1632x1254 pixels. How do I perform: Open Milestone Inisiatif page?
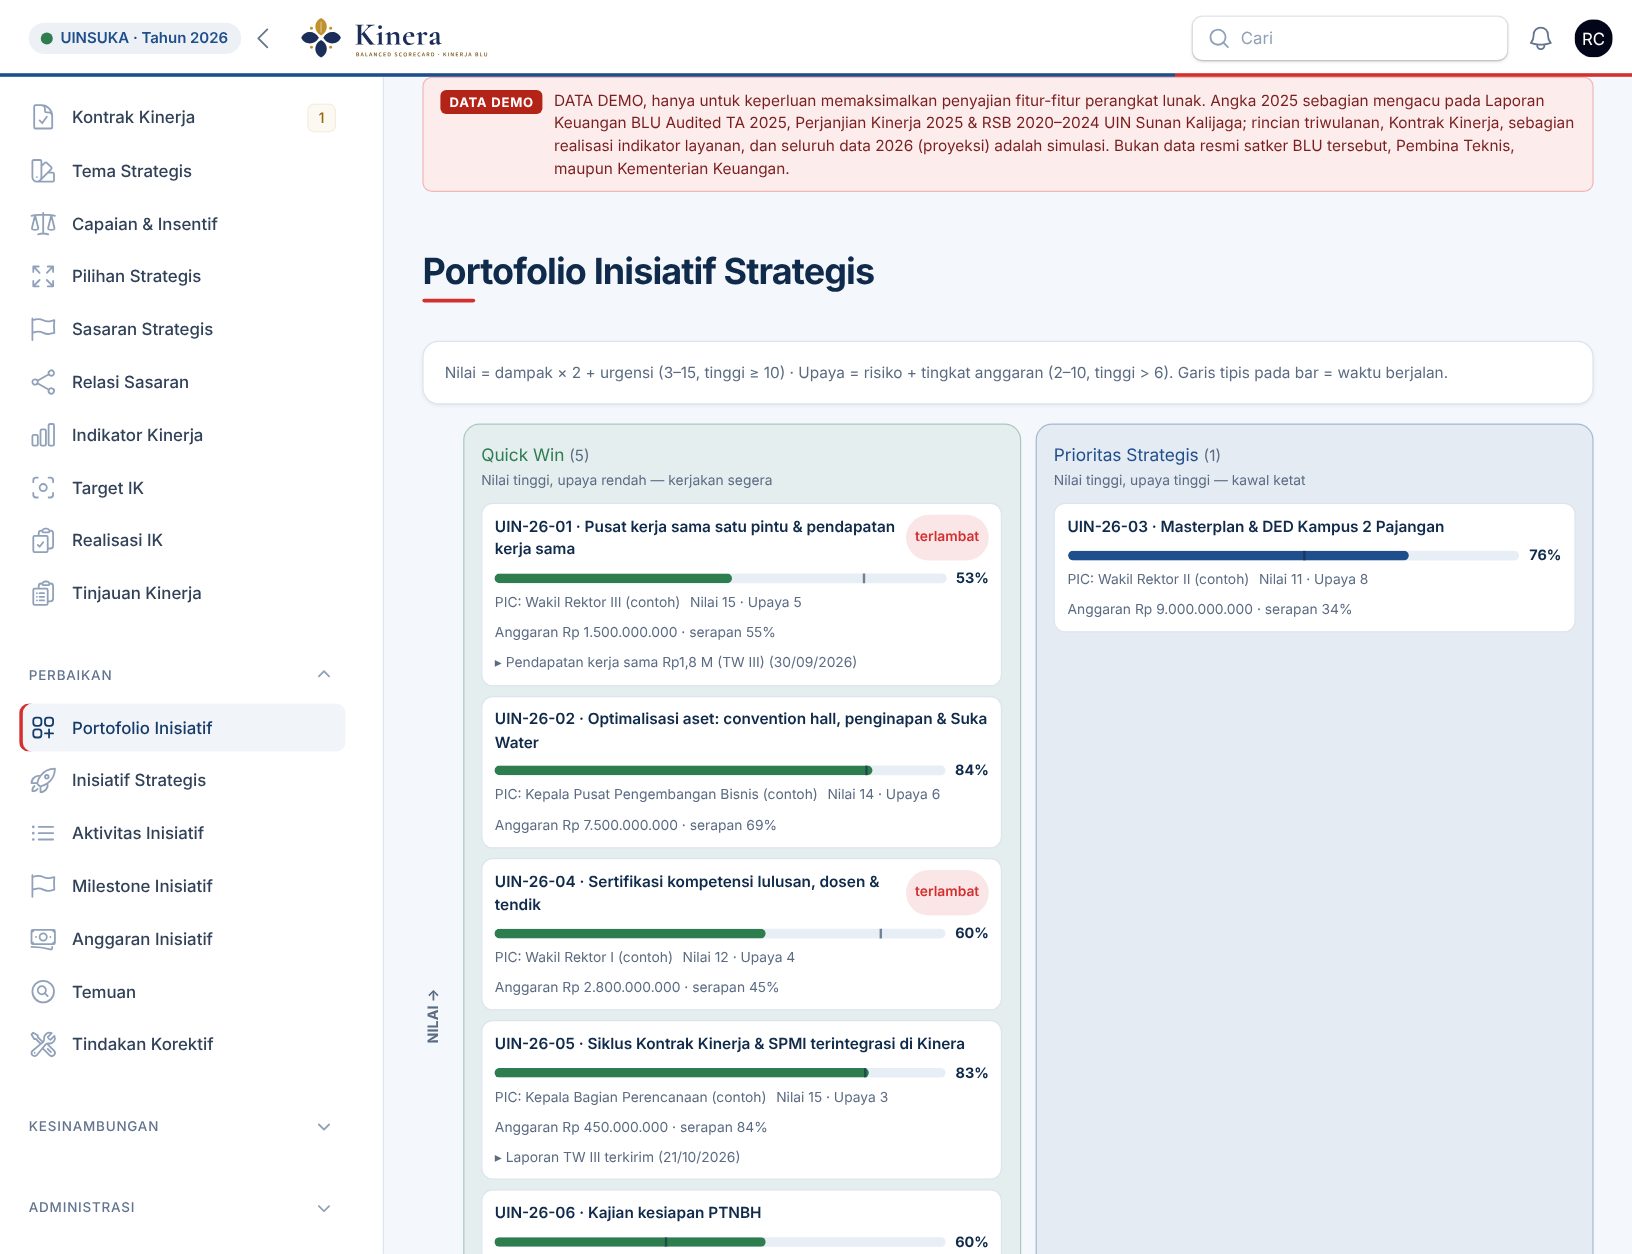click(x=142, y=886)
